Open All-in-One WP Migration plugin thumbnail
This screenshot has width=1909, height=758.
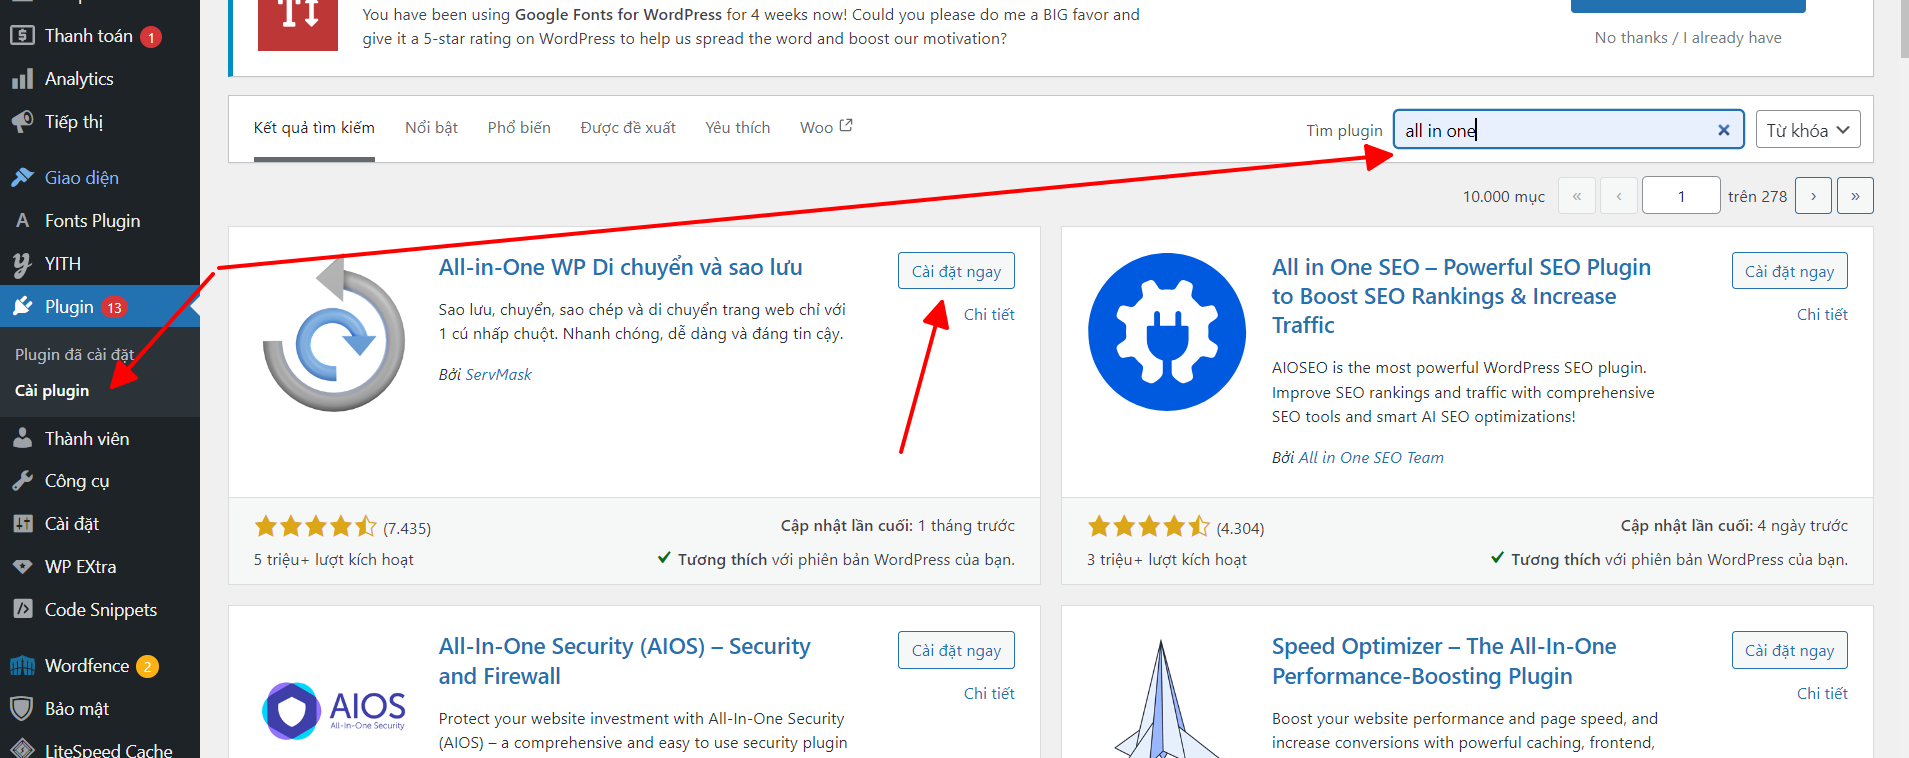pos(334,336)
